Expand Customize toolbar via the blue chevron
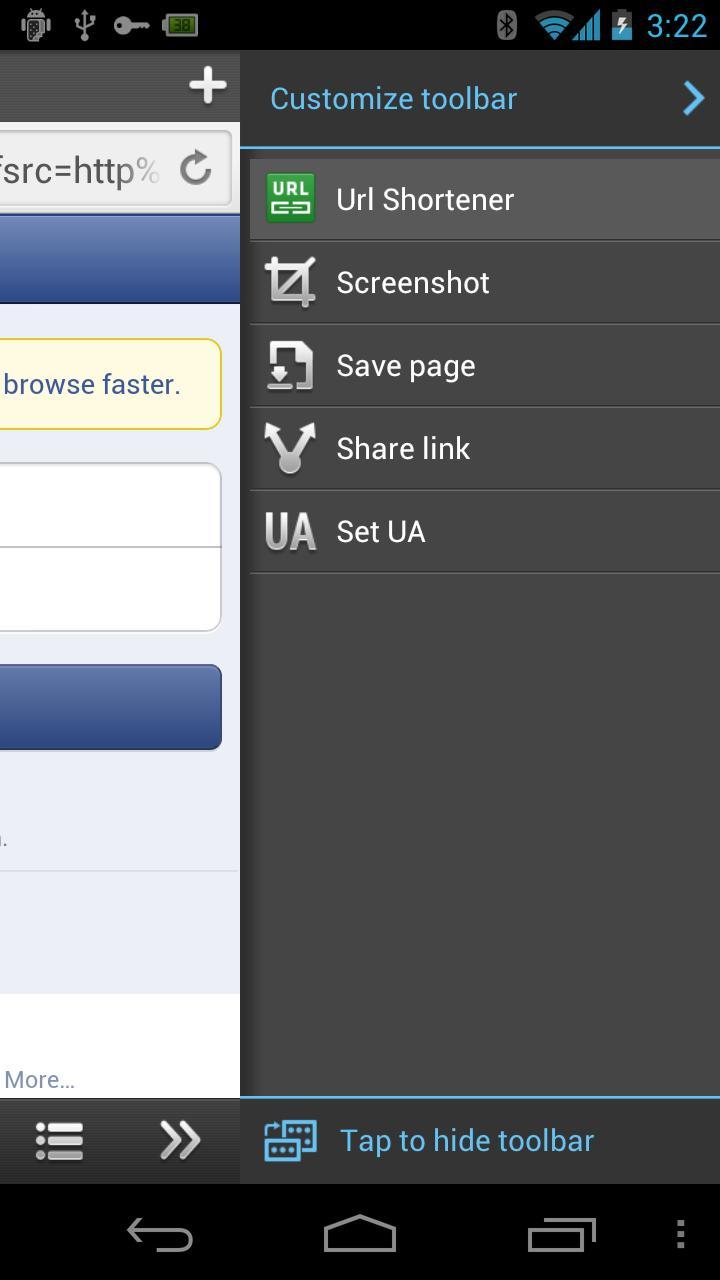 click(693, 98)
